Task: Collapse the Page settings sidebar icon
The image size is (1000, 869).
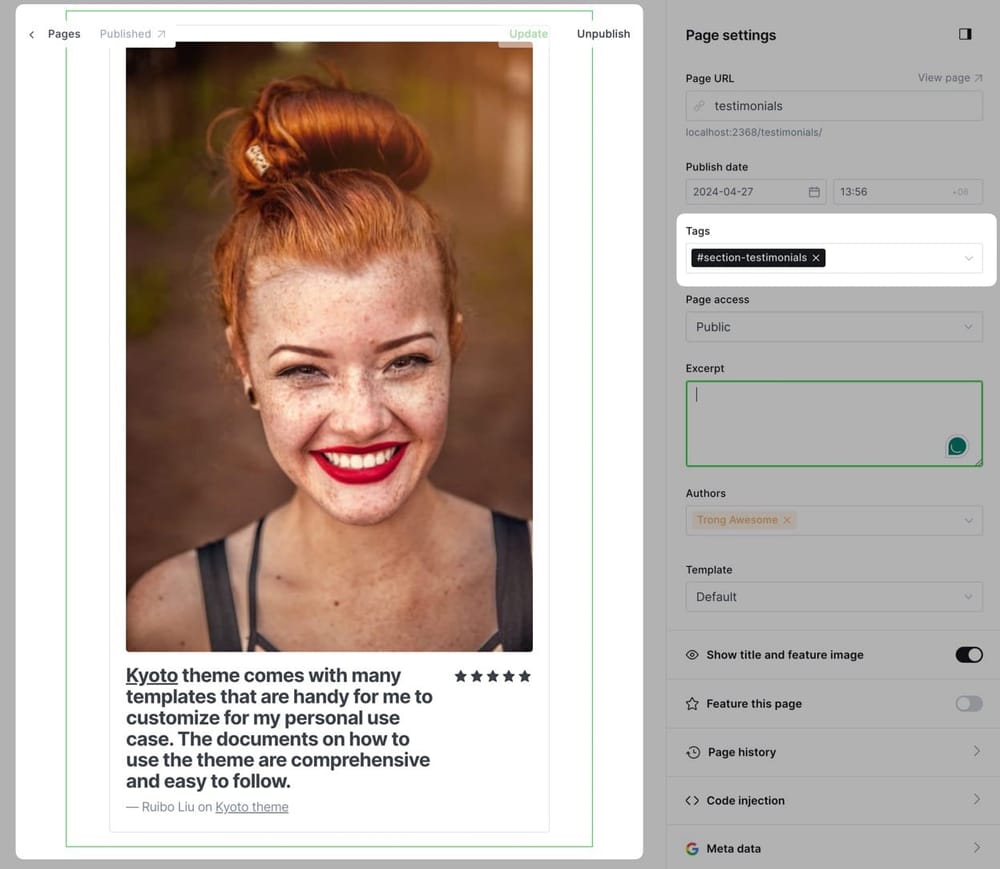Action: coord(964,34)
